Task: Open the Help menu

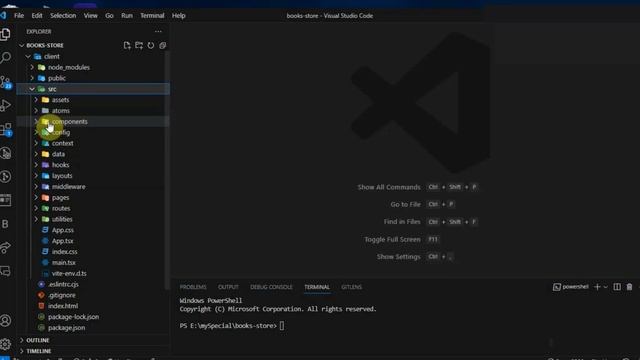Action: pos(178,16)
